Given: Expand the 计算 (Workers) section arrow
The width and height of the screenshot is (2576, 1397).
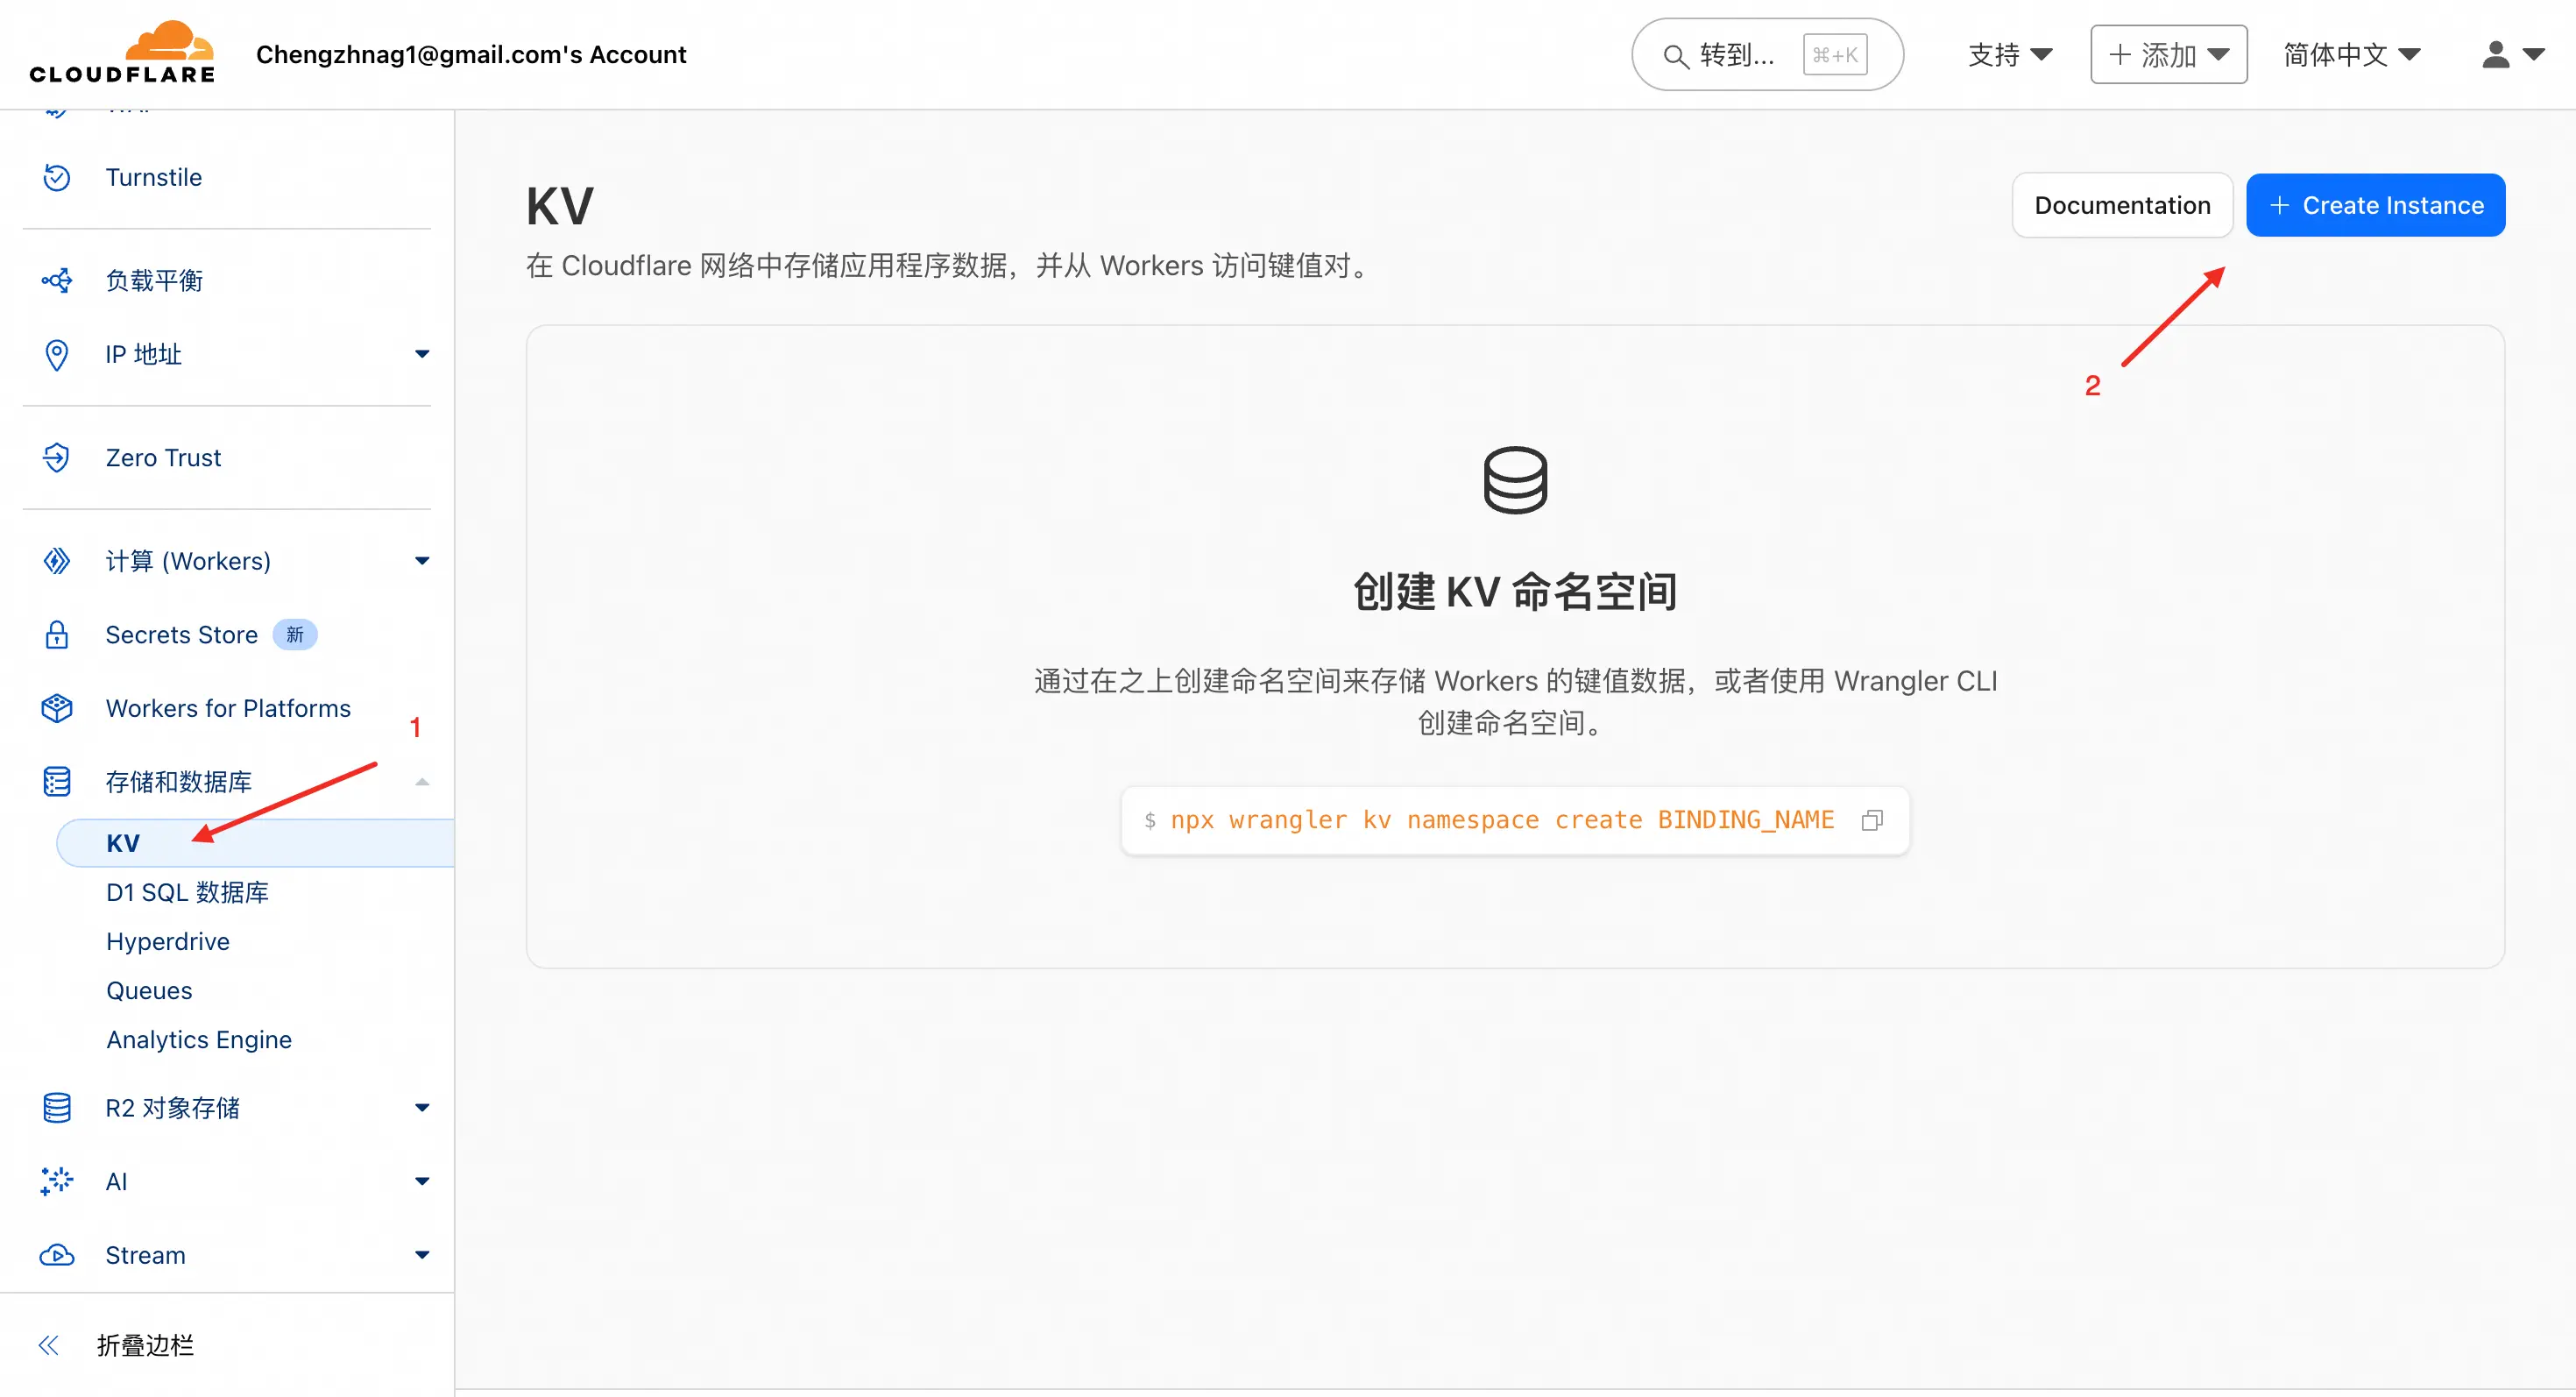Looking at the screenshot, I should 422,561.
